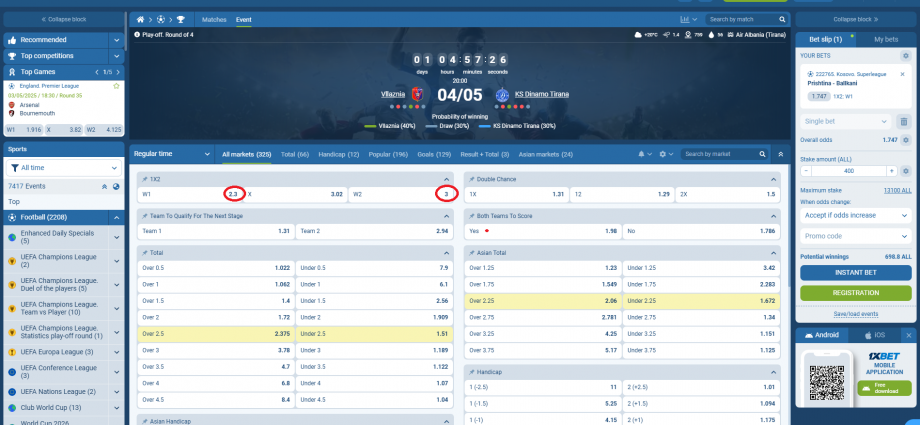Image resolution: width=920 pixels, height=425 pixels.
Task: Click the weather cloud icon
Action: 638,35
